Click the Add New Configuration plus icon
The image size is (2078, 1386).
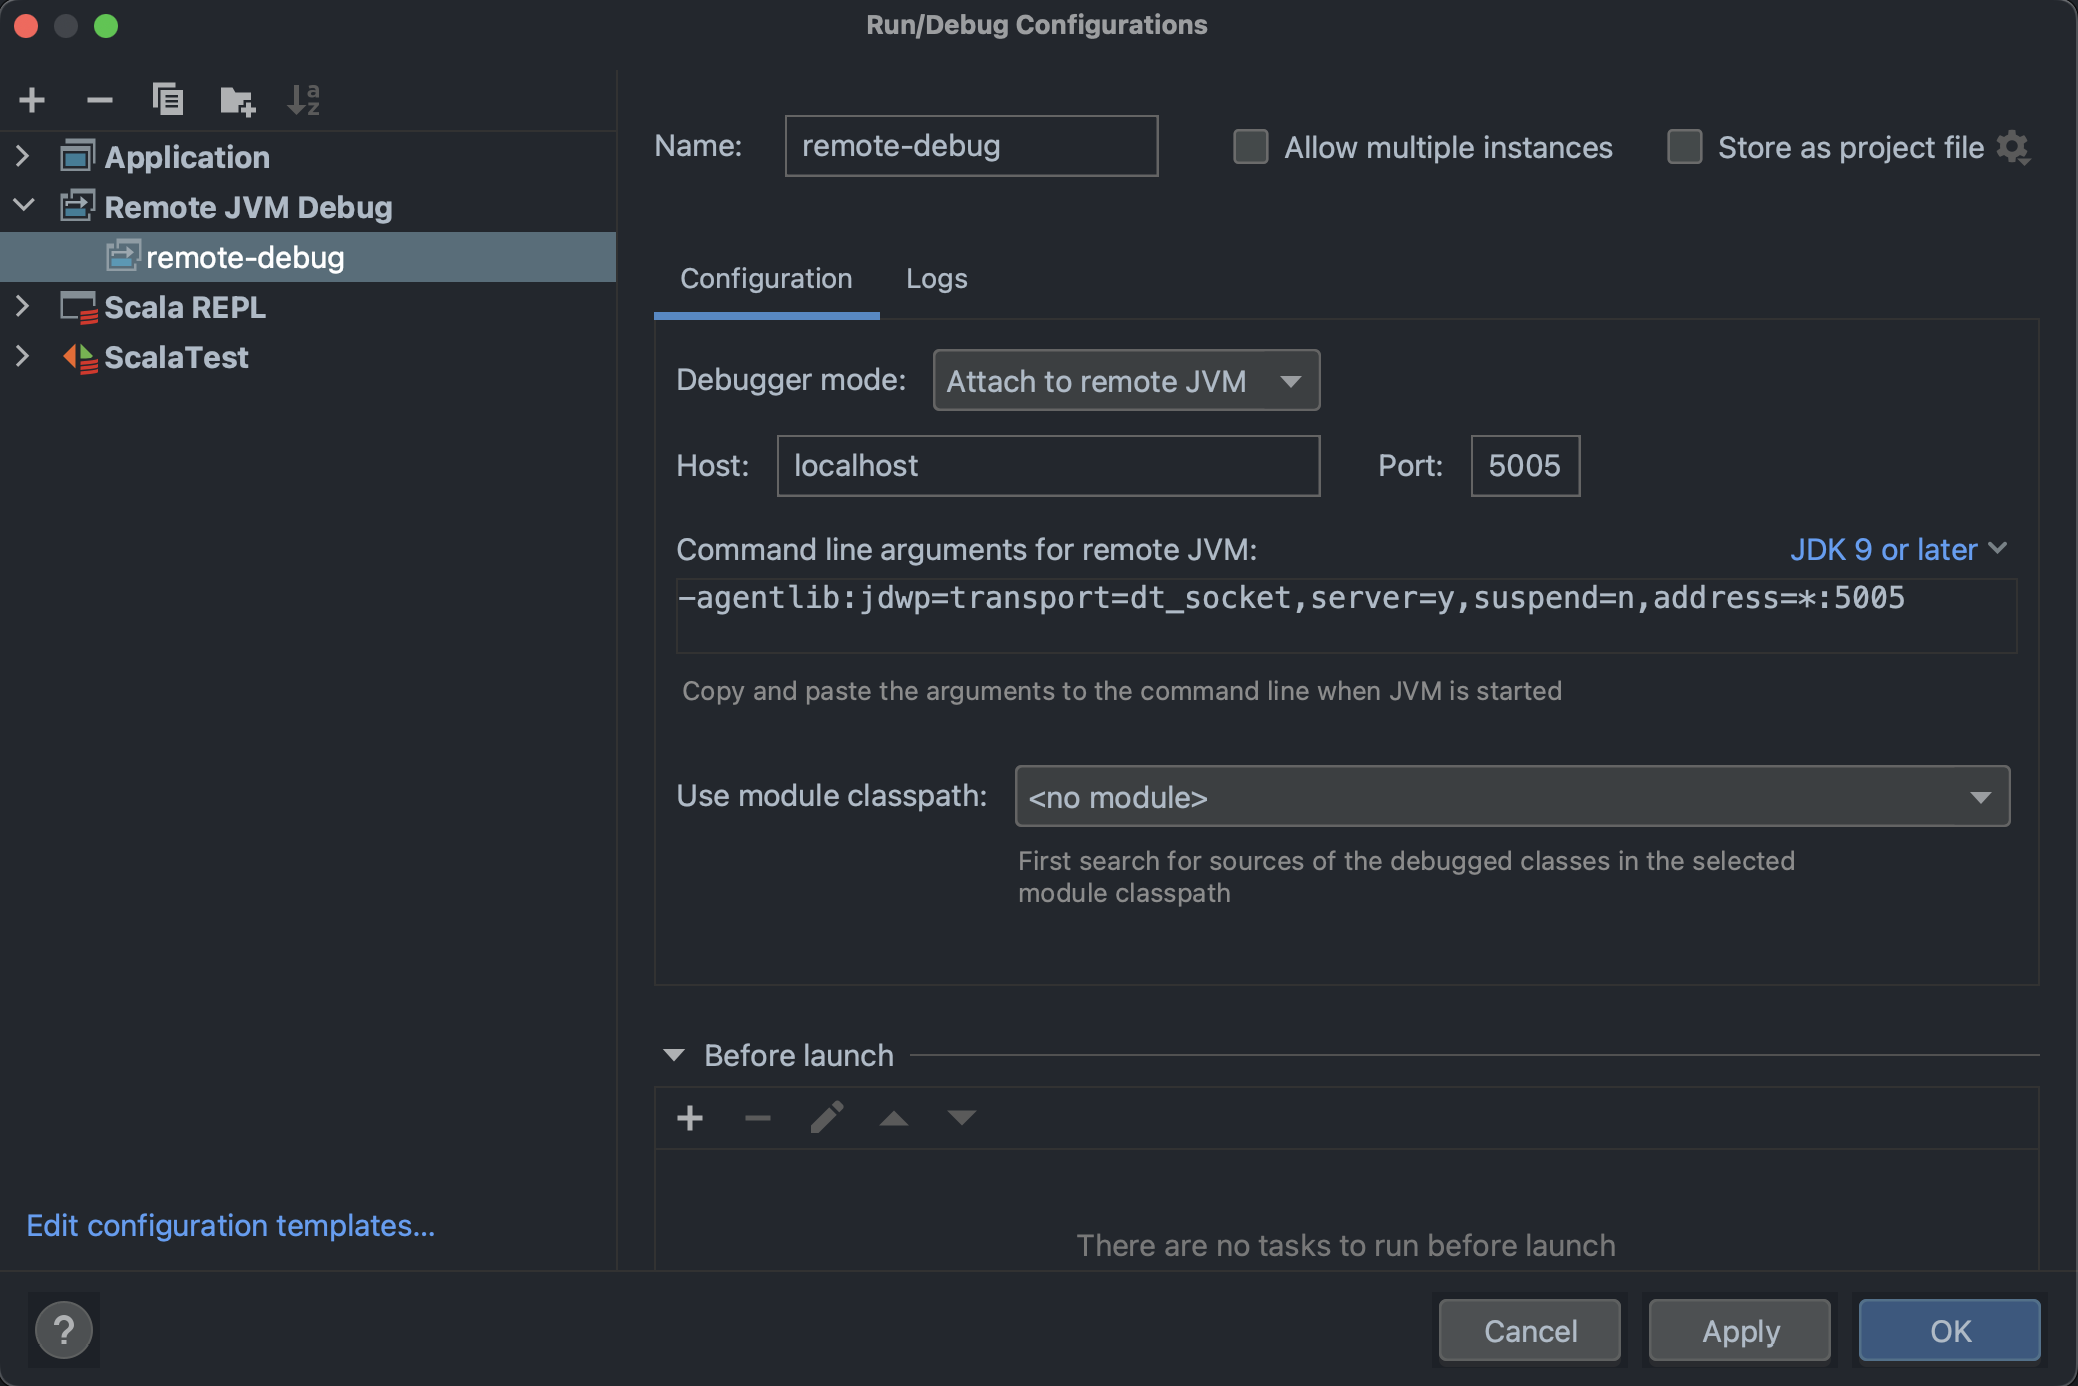[32, 100]
